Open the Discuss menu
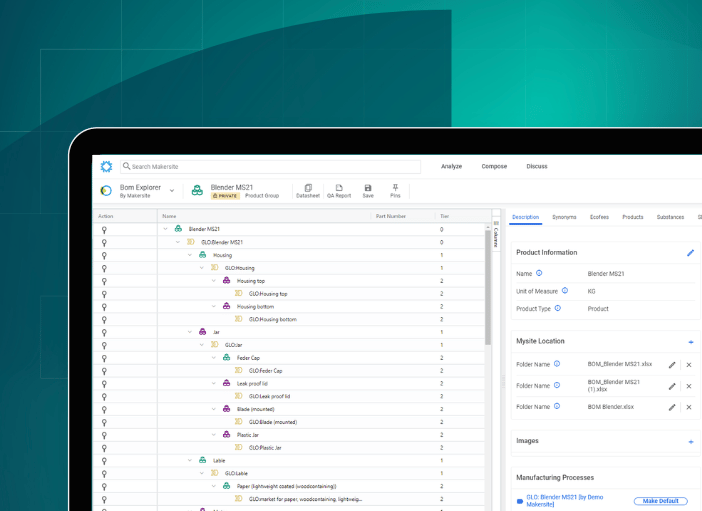This screenshot has height=511, width=702. click(x=537, y=166)
